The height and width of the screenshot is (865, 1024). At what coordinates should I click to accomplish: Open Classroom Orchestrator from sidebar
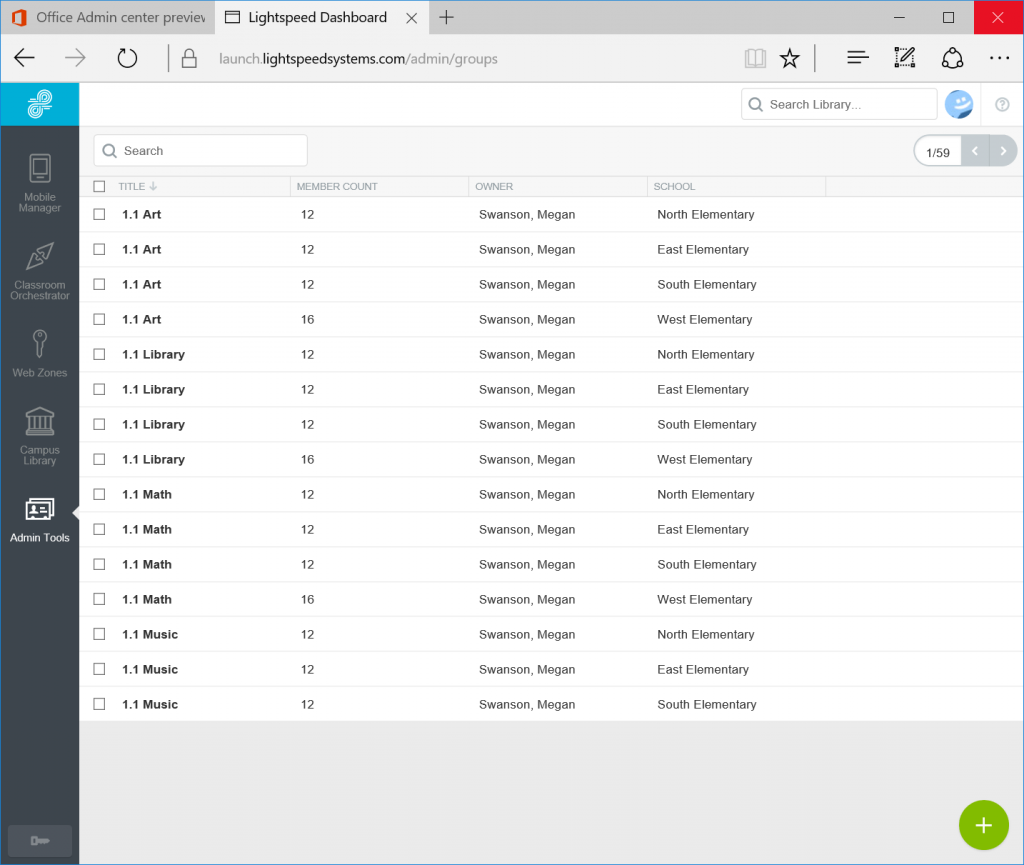coord(40,272)
